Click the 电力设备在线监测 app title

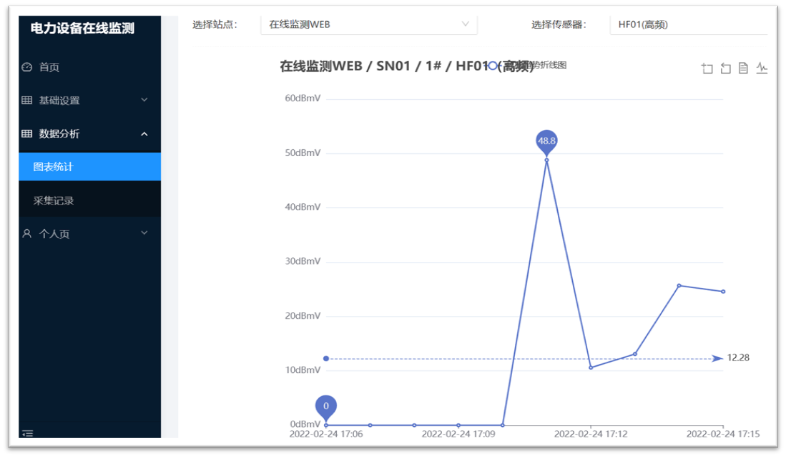tap(82, 28)
